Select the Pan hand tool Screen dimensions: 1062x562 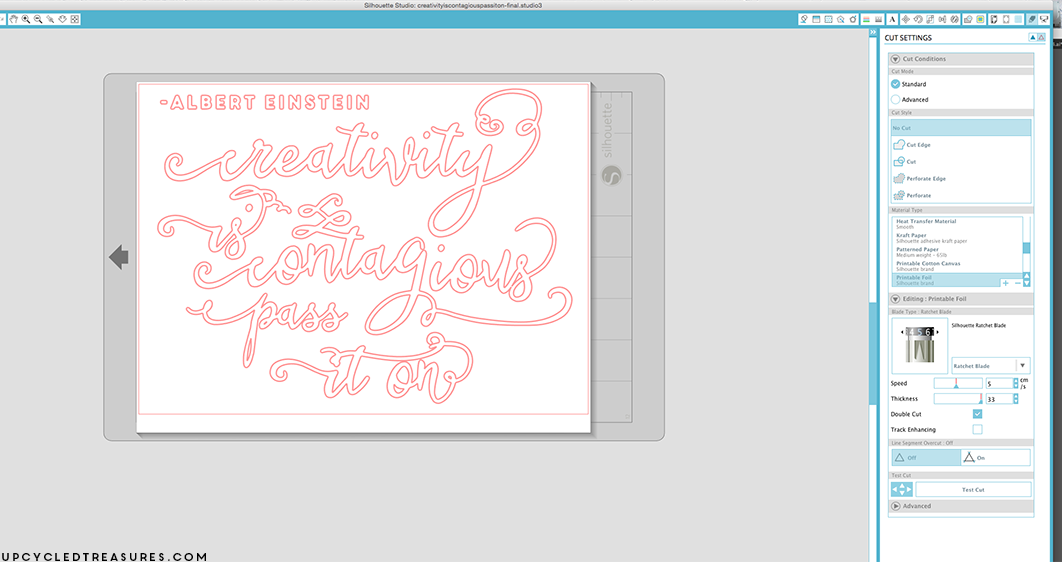tap(14, 20)
